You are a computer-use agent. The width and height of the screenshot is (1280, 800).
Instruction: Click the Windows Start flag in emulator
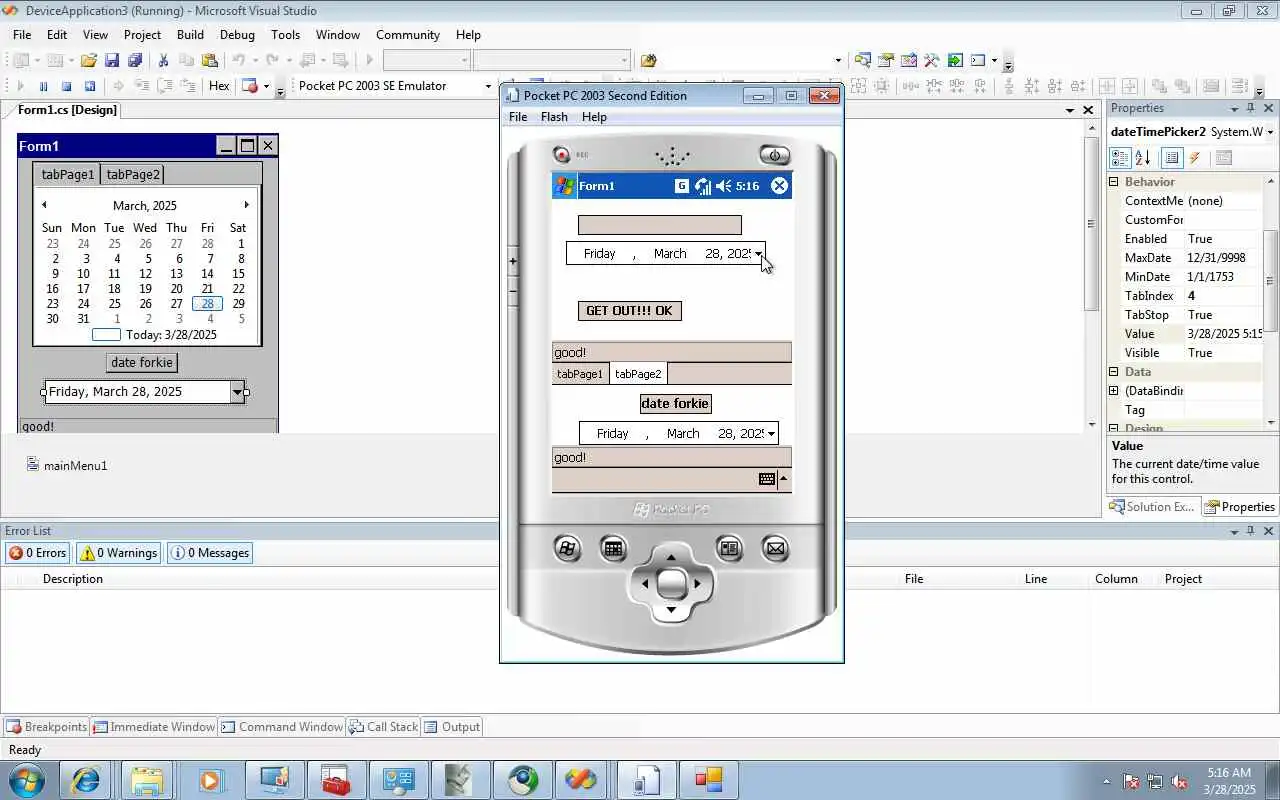[x=564, y=186]
